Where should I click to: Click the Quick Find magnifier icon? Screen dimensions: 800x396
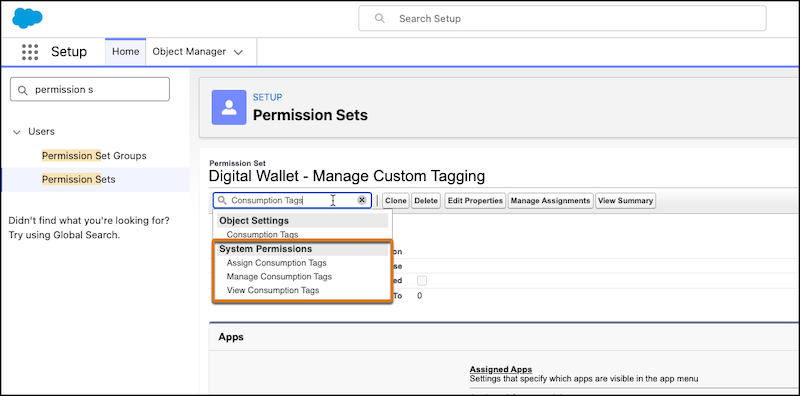click(22, 90)
